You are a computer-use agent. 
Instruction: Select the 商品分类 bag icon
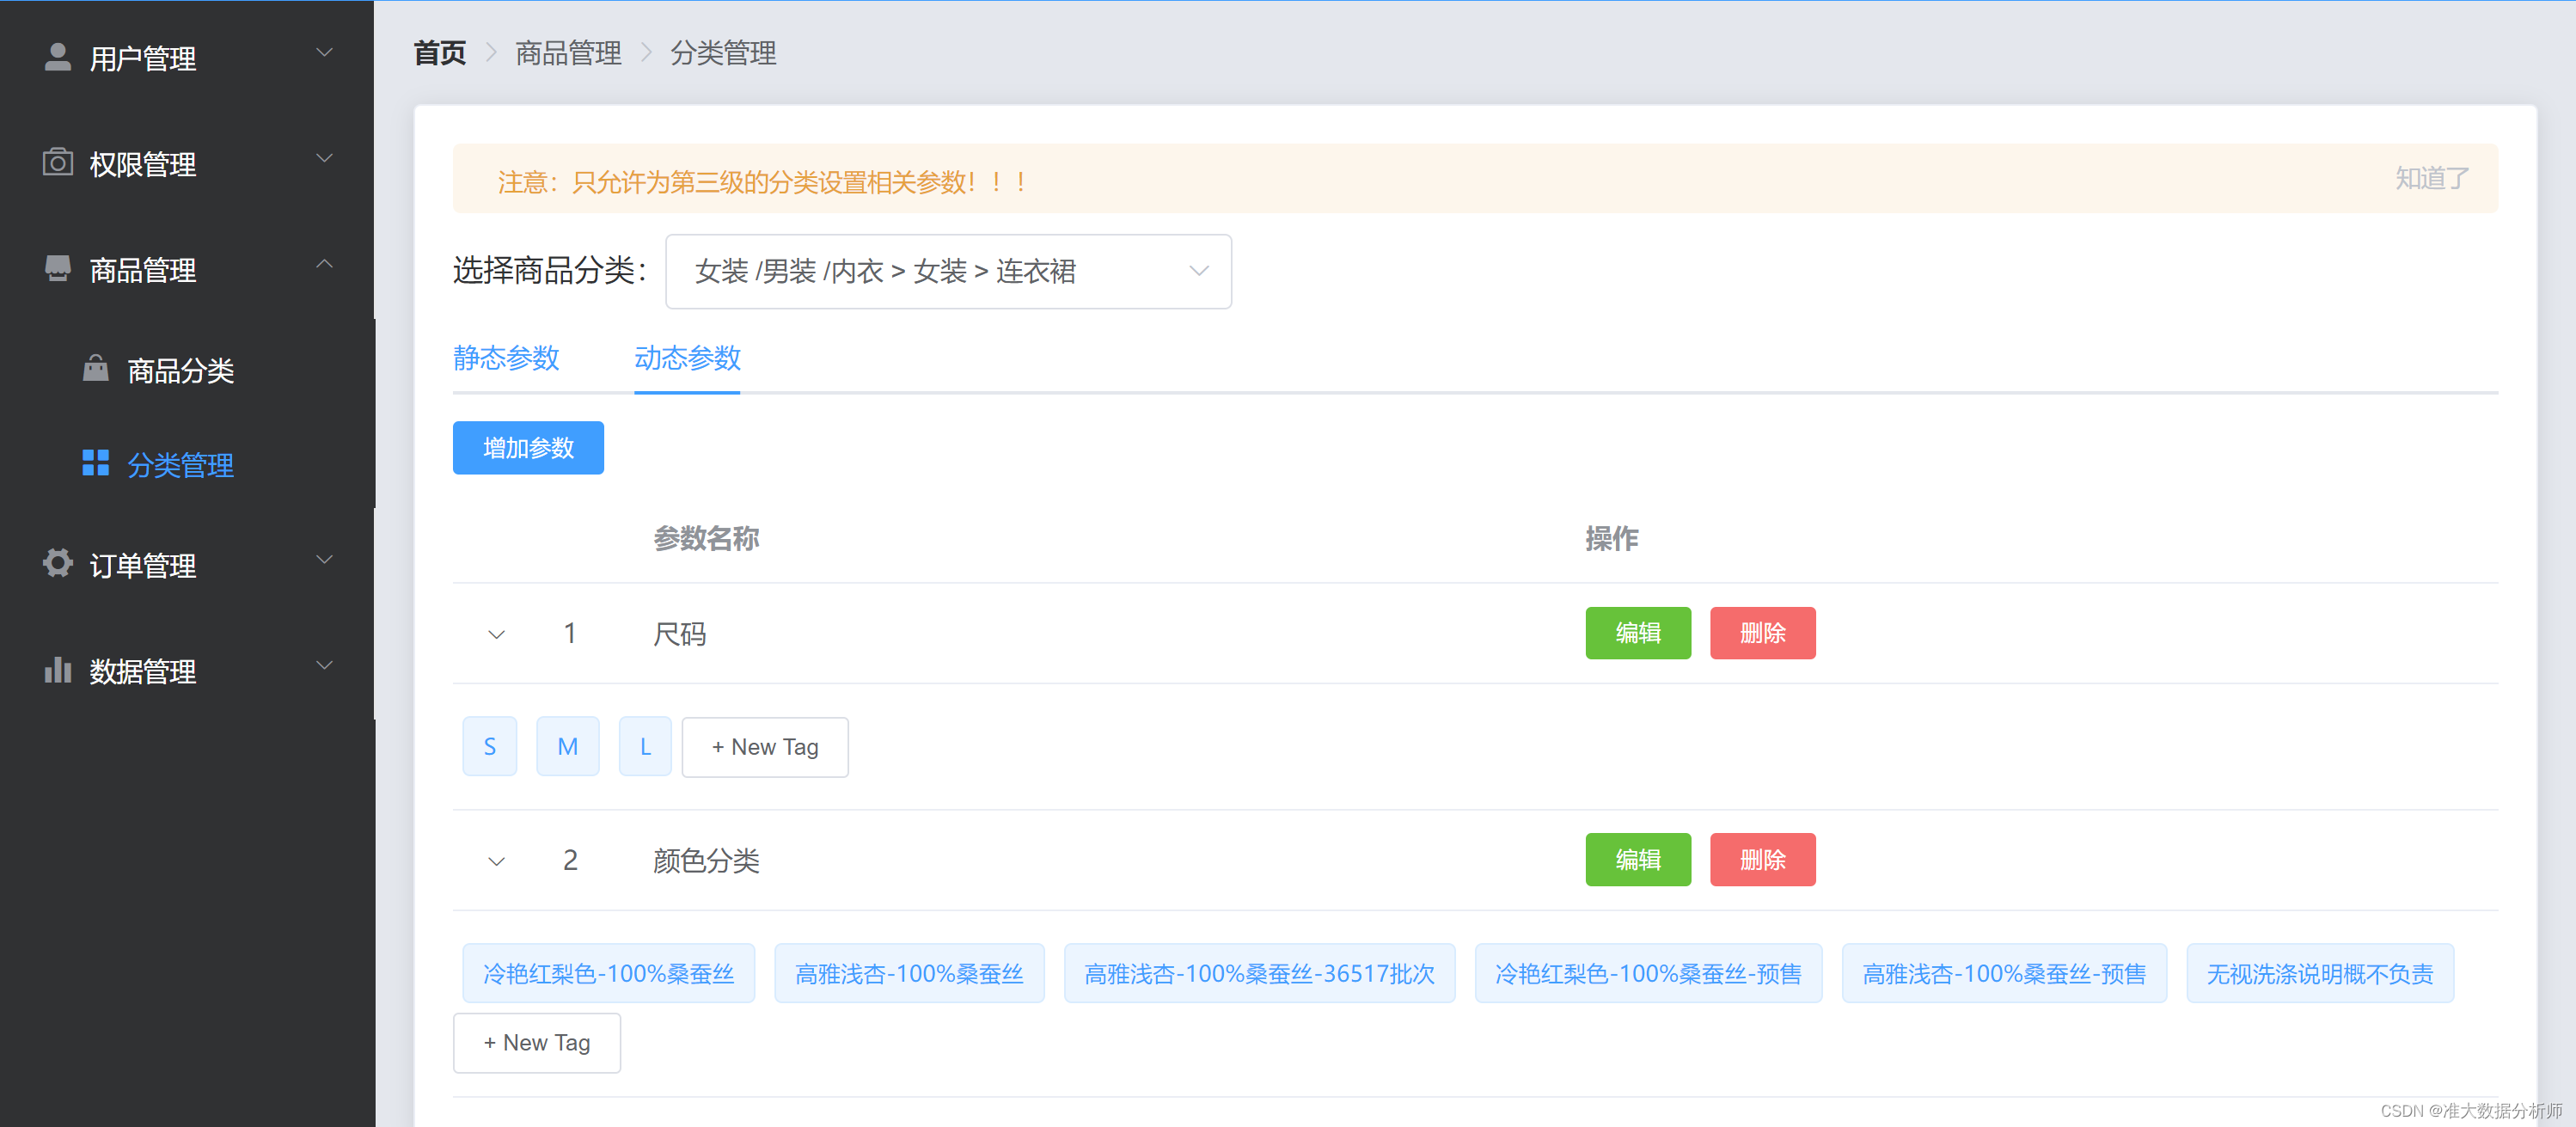point(95,369)
